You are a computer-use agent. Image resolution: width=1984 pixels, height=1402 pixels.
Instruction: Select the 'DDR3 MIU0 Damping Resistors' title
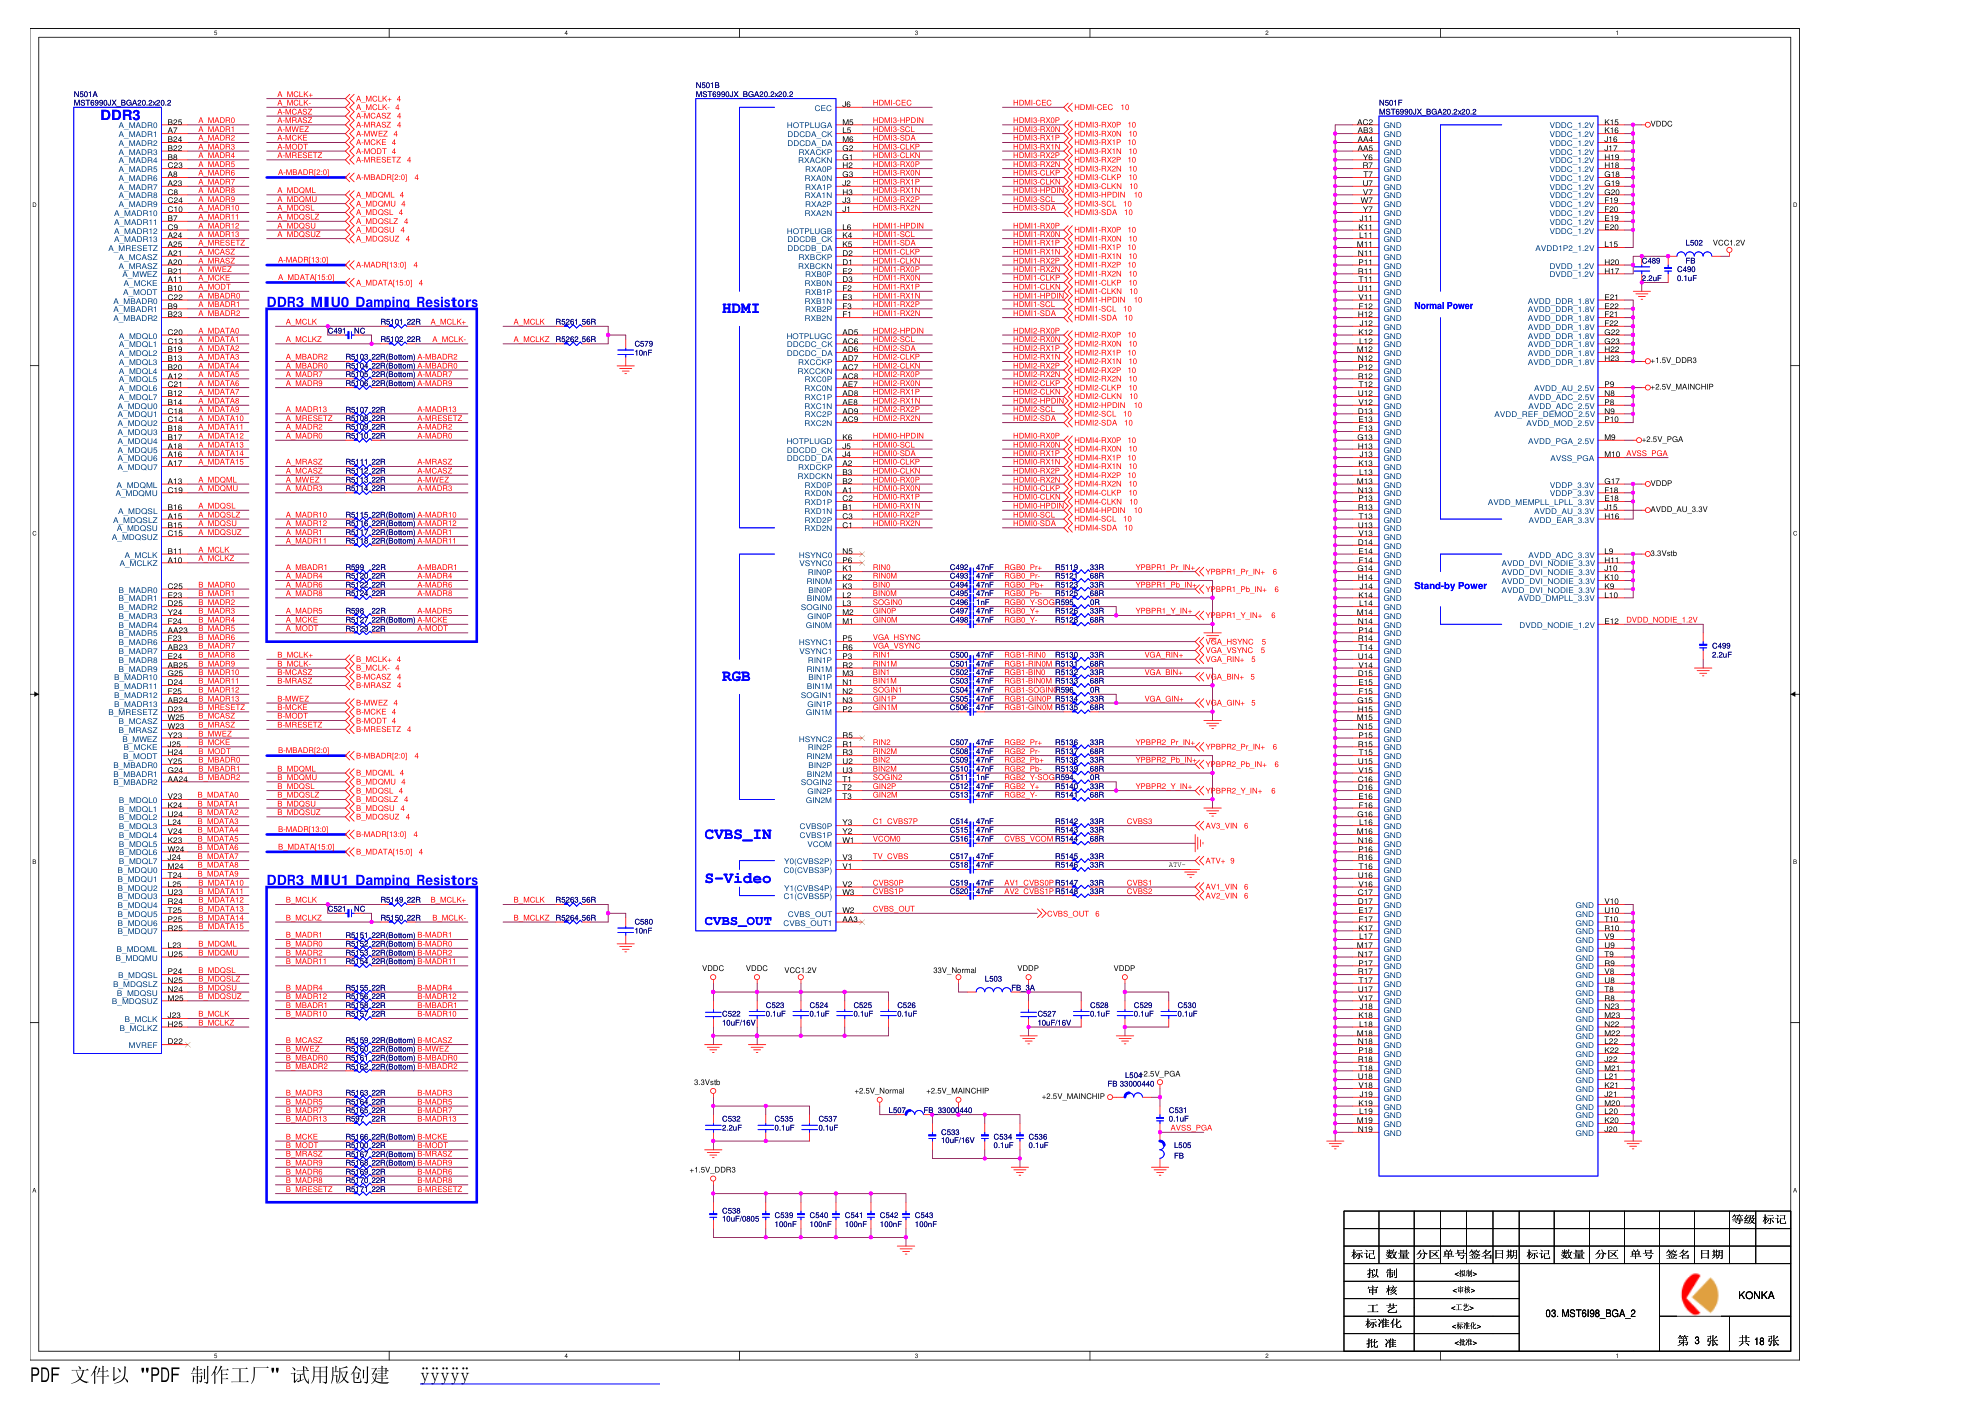pos(372,302)
